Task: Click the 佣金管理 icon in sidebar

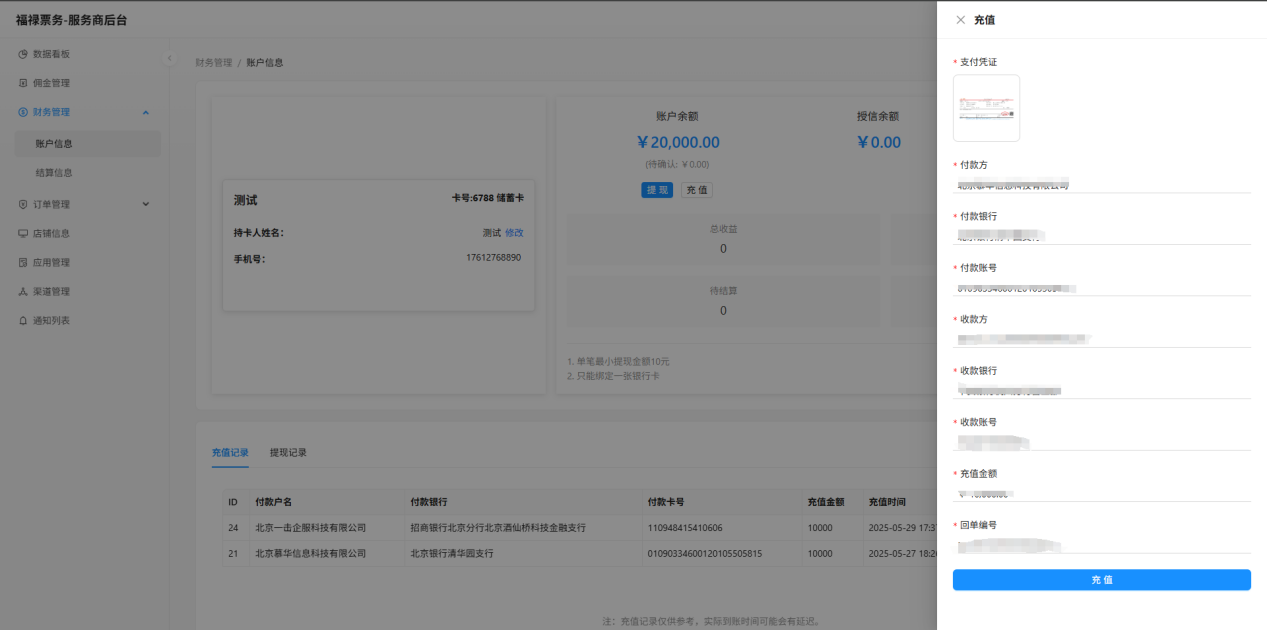Action: [x=23, y=83]
